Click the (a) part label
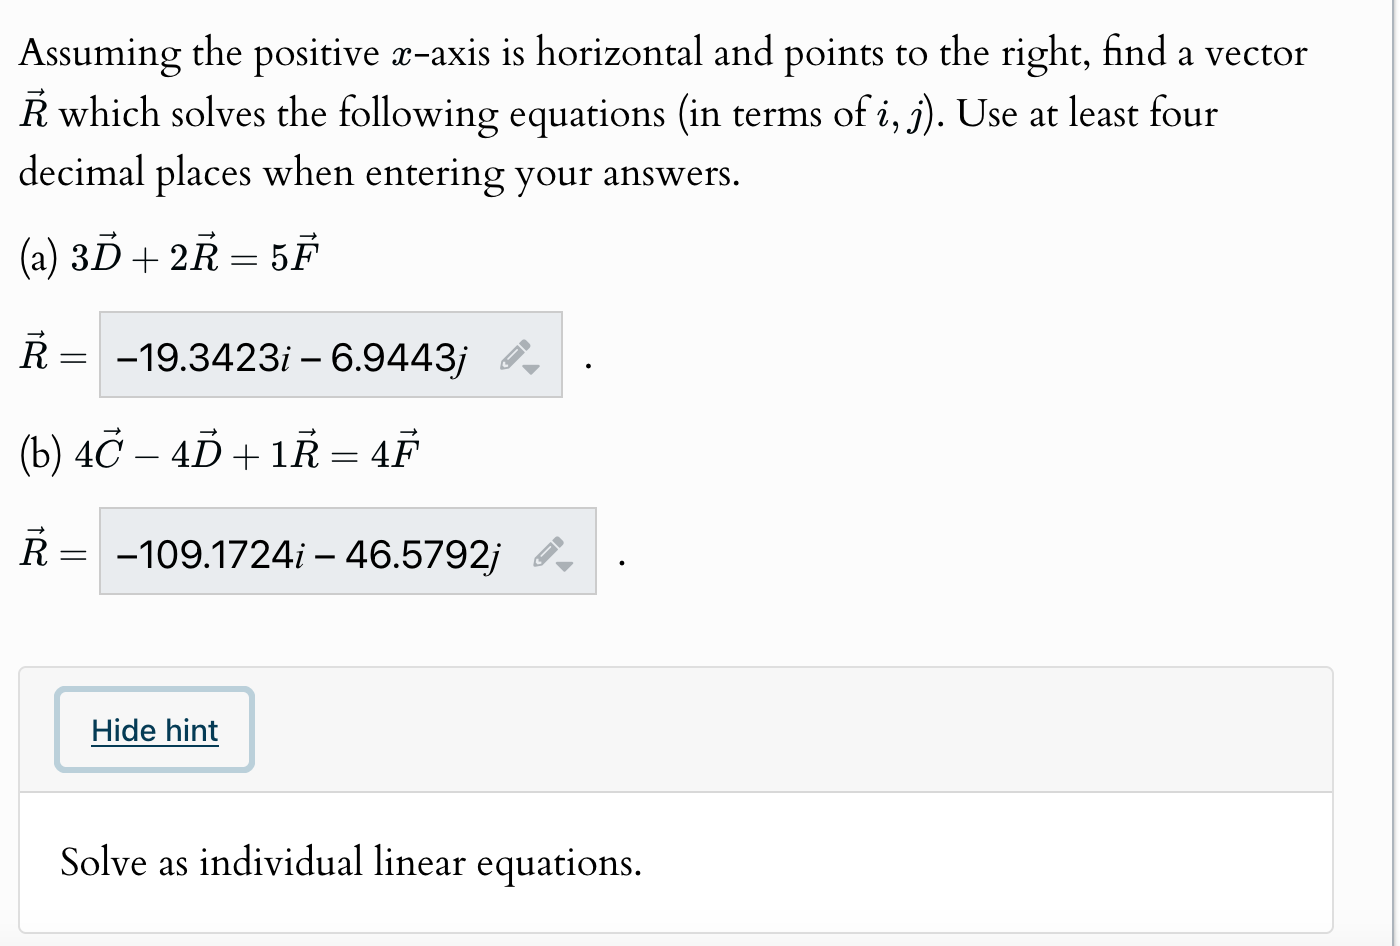Image resolution: width=1400 pixels, height=946 pixels. click(x=40, y=258)
